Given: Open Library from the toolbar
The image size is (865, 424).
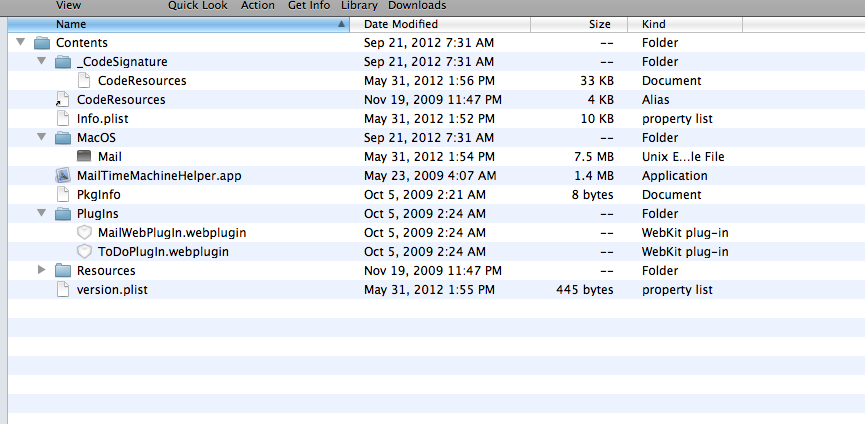Looking at the screenshot, I should coord(359,6).
